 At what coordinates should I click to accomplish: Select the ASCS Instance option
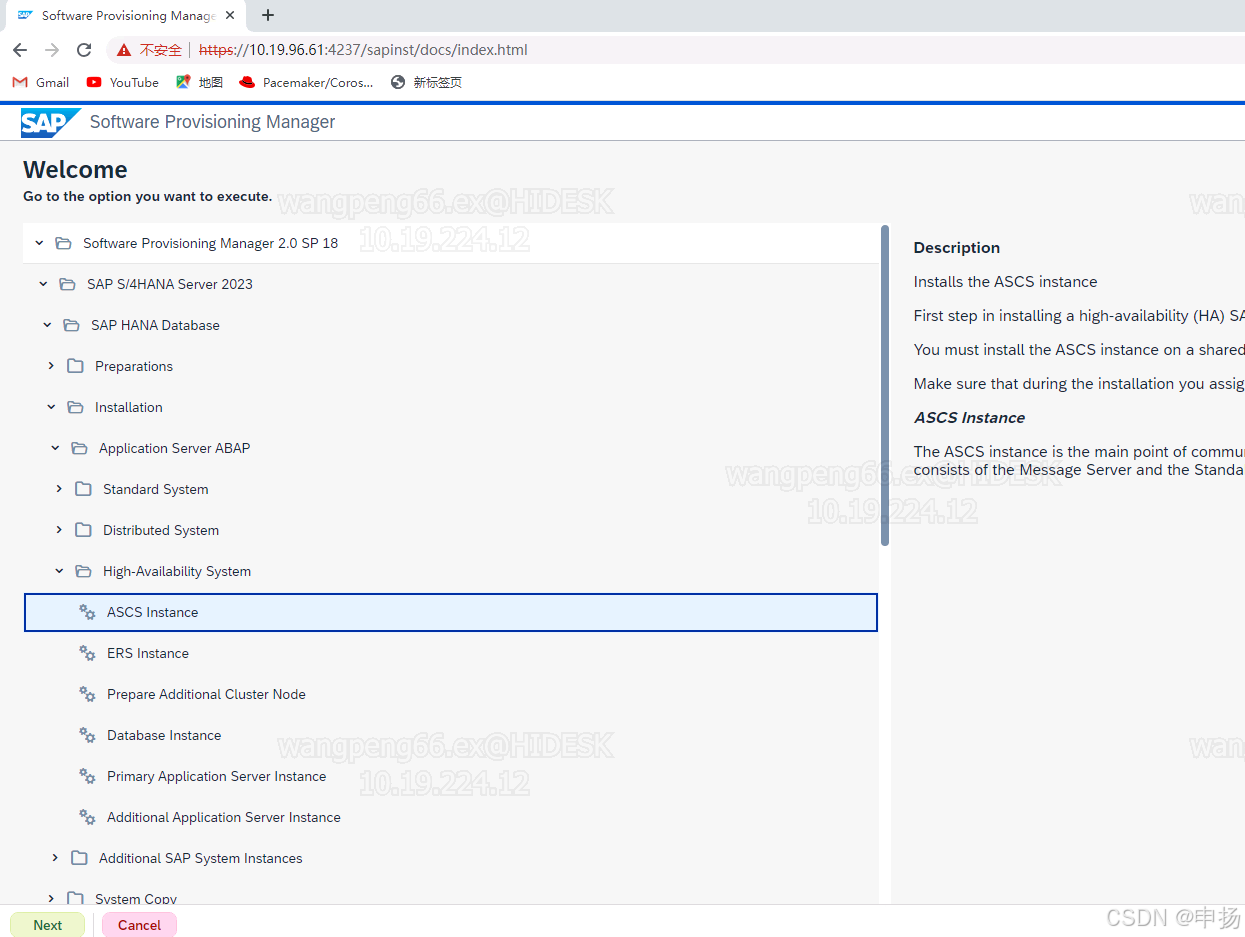pyautogui.click(x=450, y=612)
